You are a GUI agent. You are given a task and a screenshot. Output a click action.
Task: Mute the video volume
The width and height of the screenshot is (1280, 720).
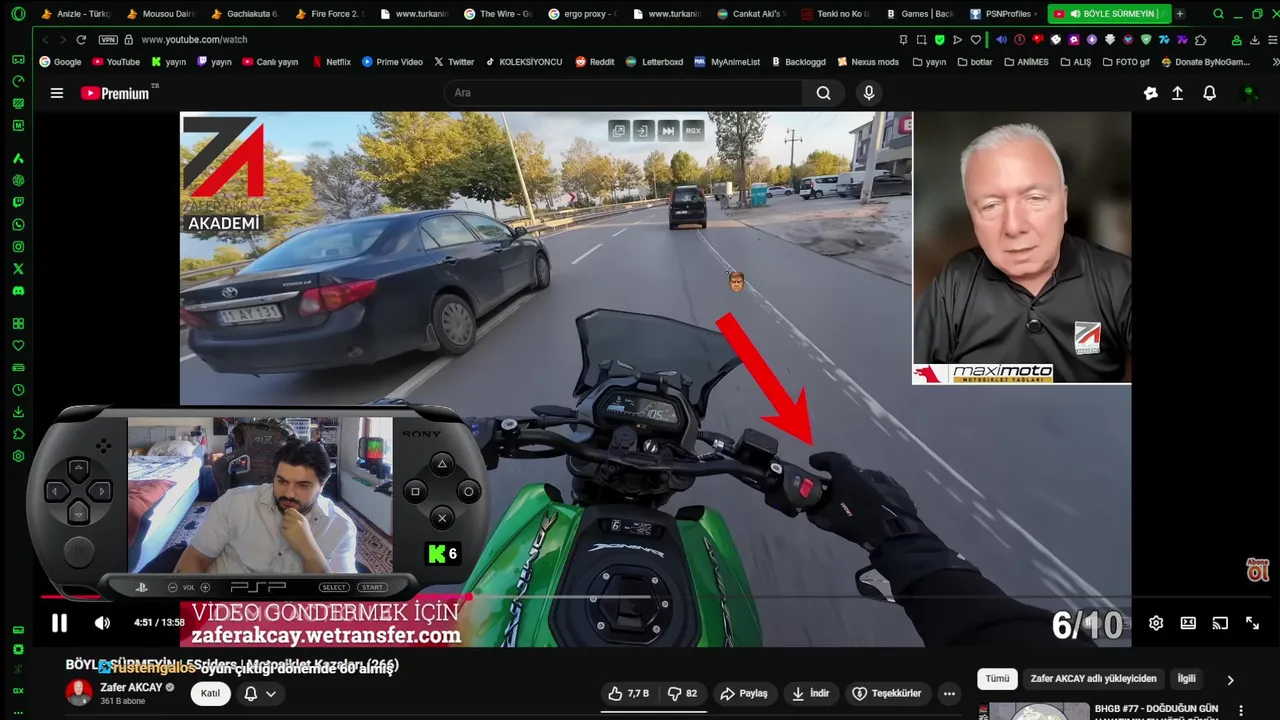pyautogui.click(x=102, y=623)
